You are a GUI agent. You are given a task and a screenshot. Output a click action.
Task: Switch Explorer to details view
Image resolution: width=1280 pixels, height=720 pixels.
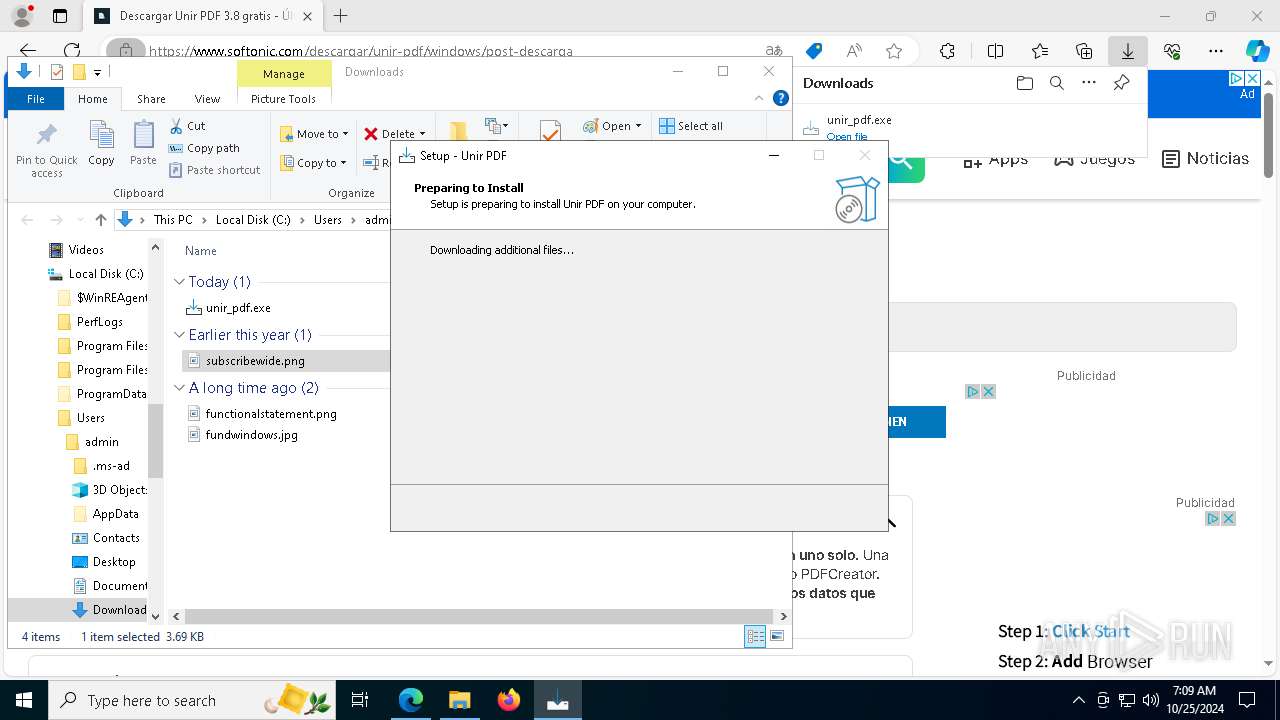tap(755, 636)
